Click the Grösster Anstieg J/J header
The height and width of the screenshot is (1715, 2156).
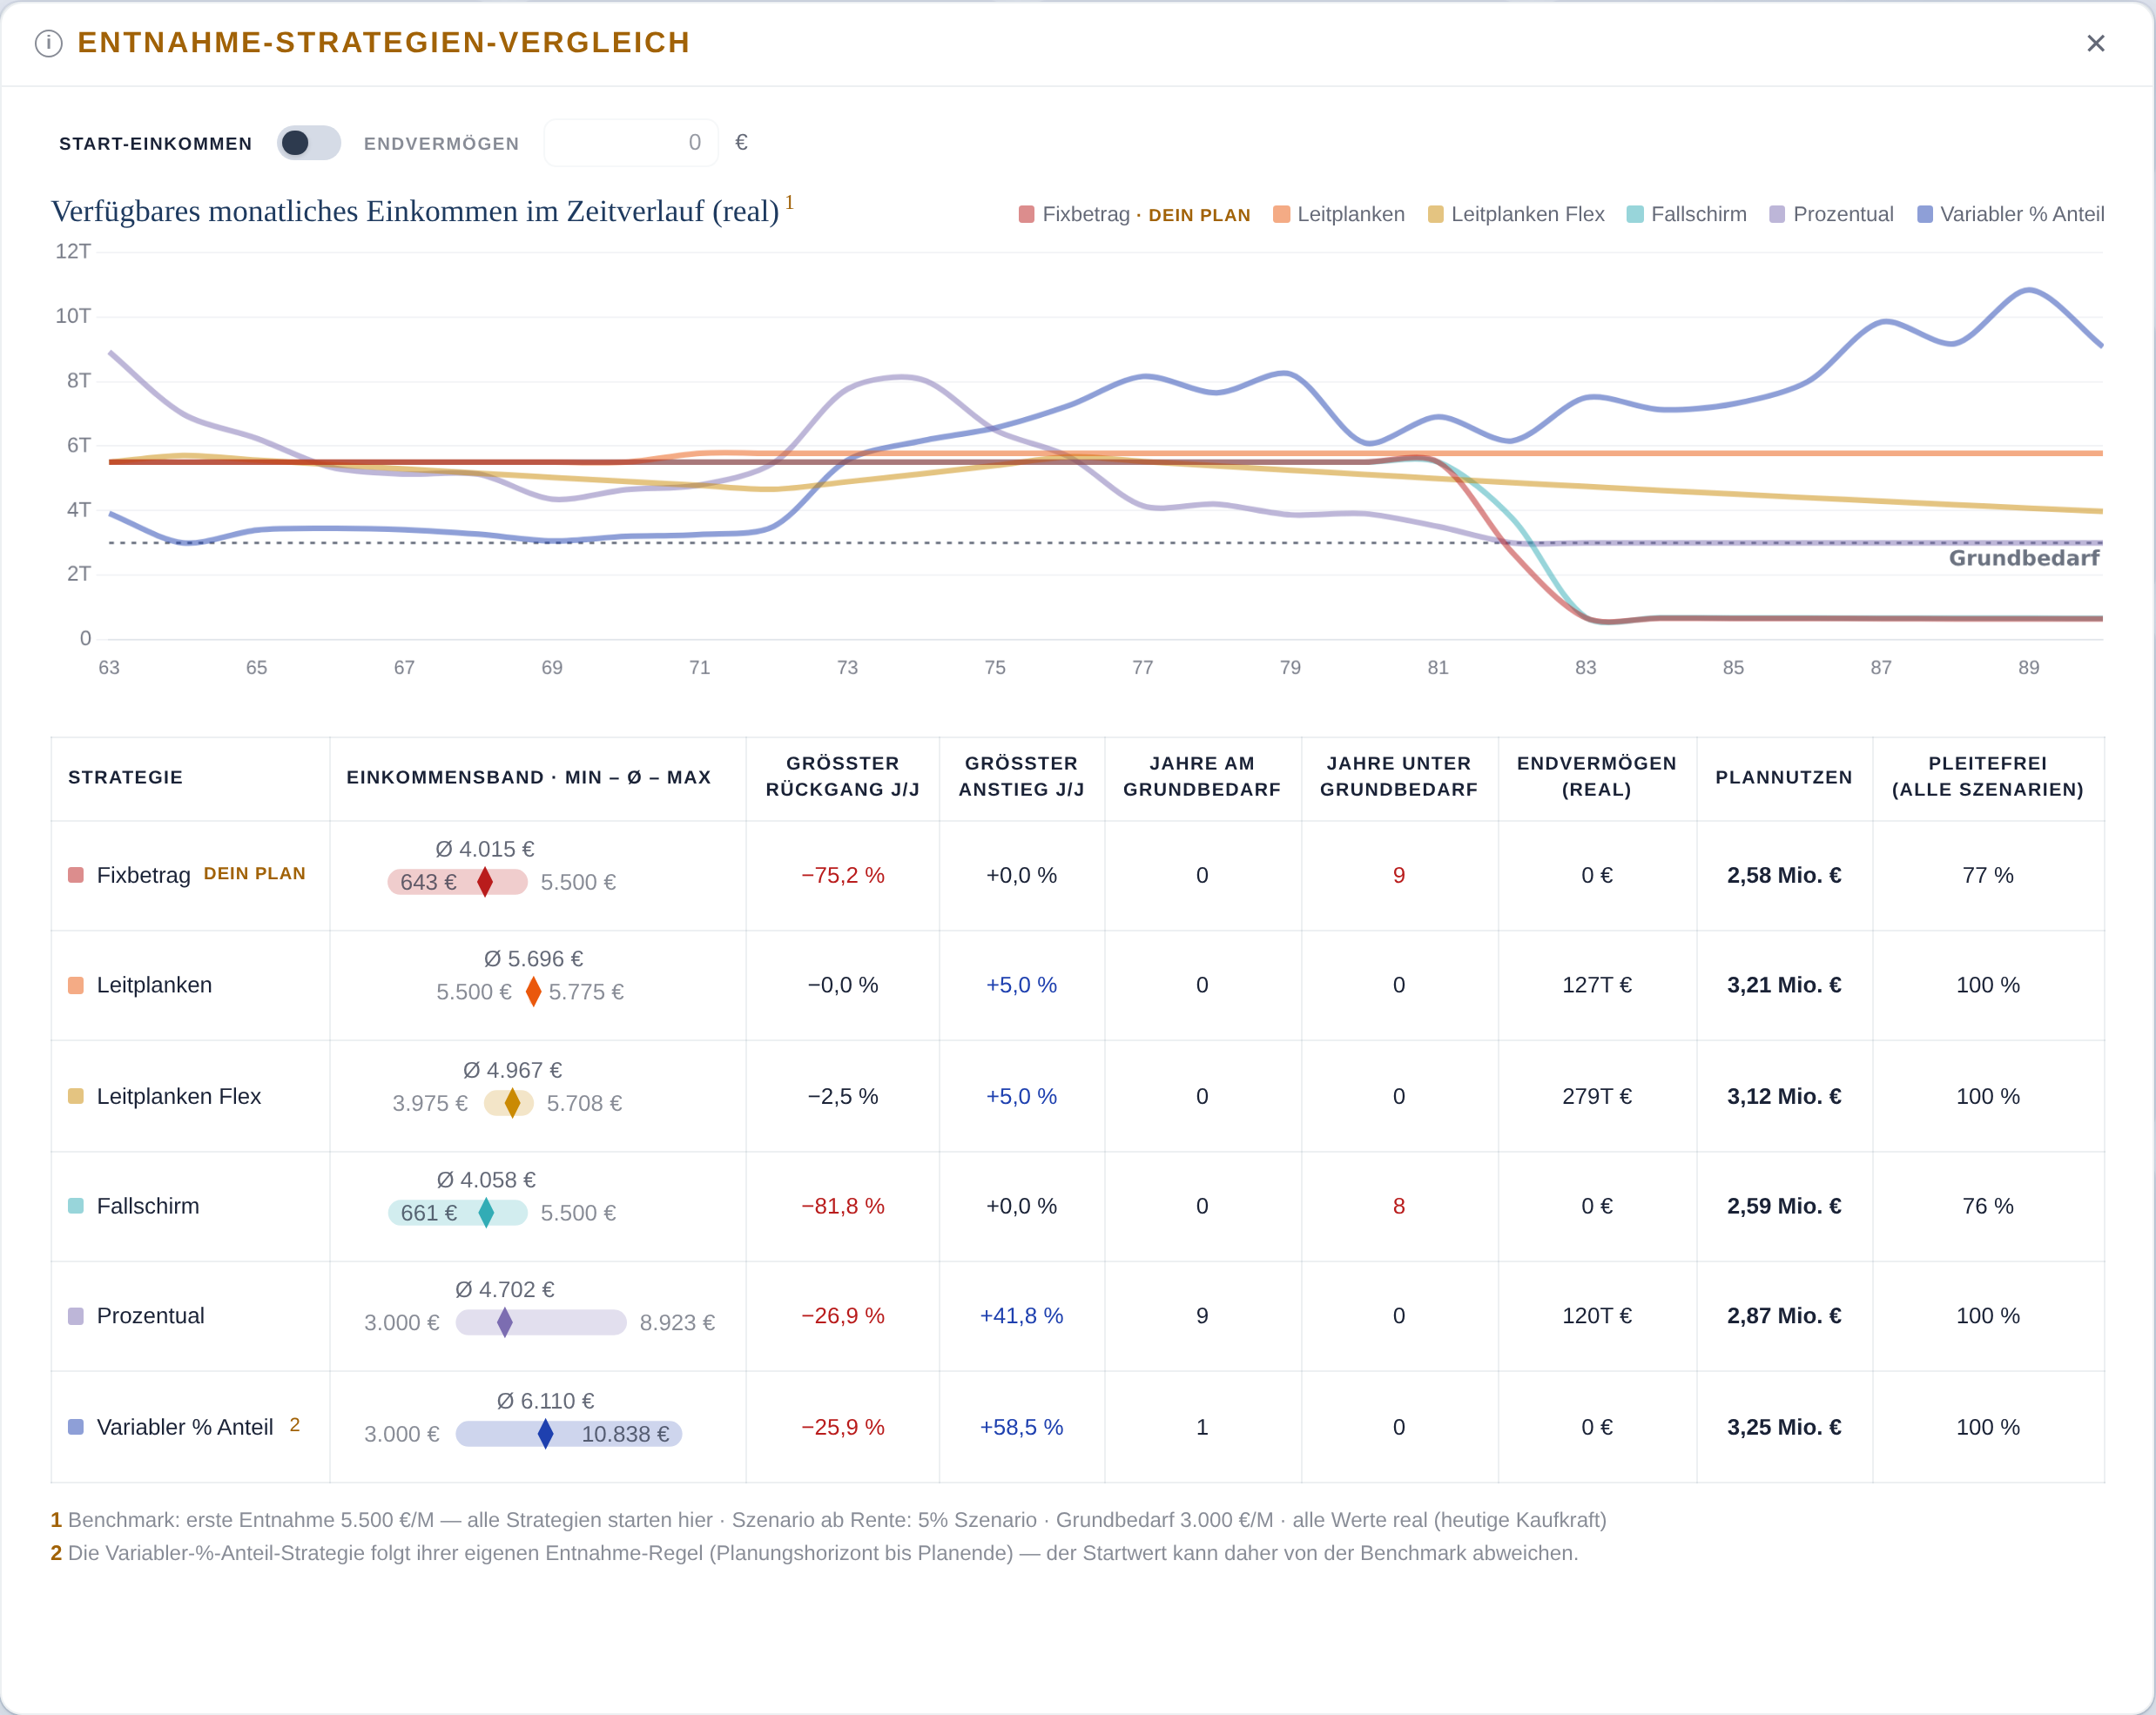tap(1022, 776)
